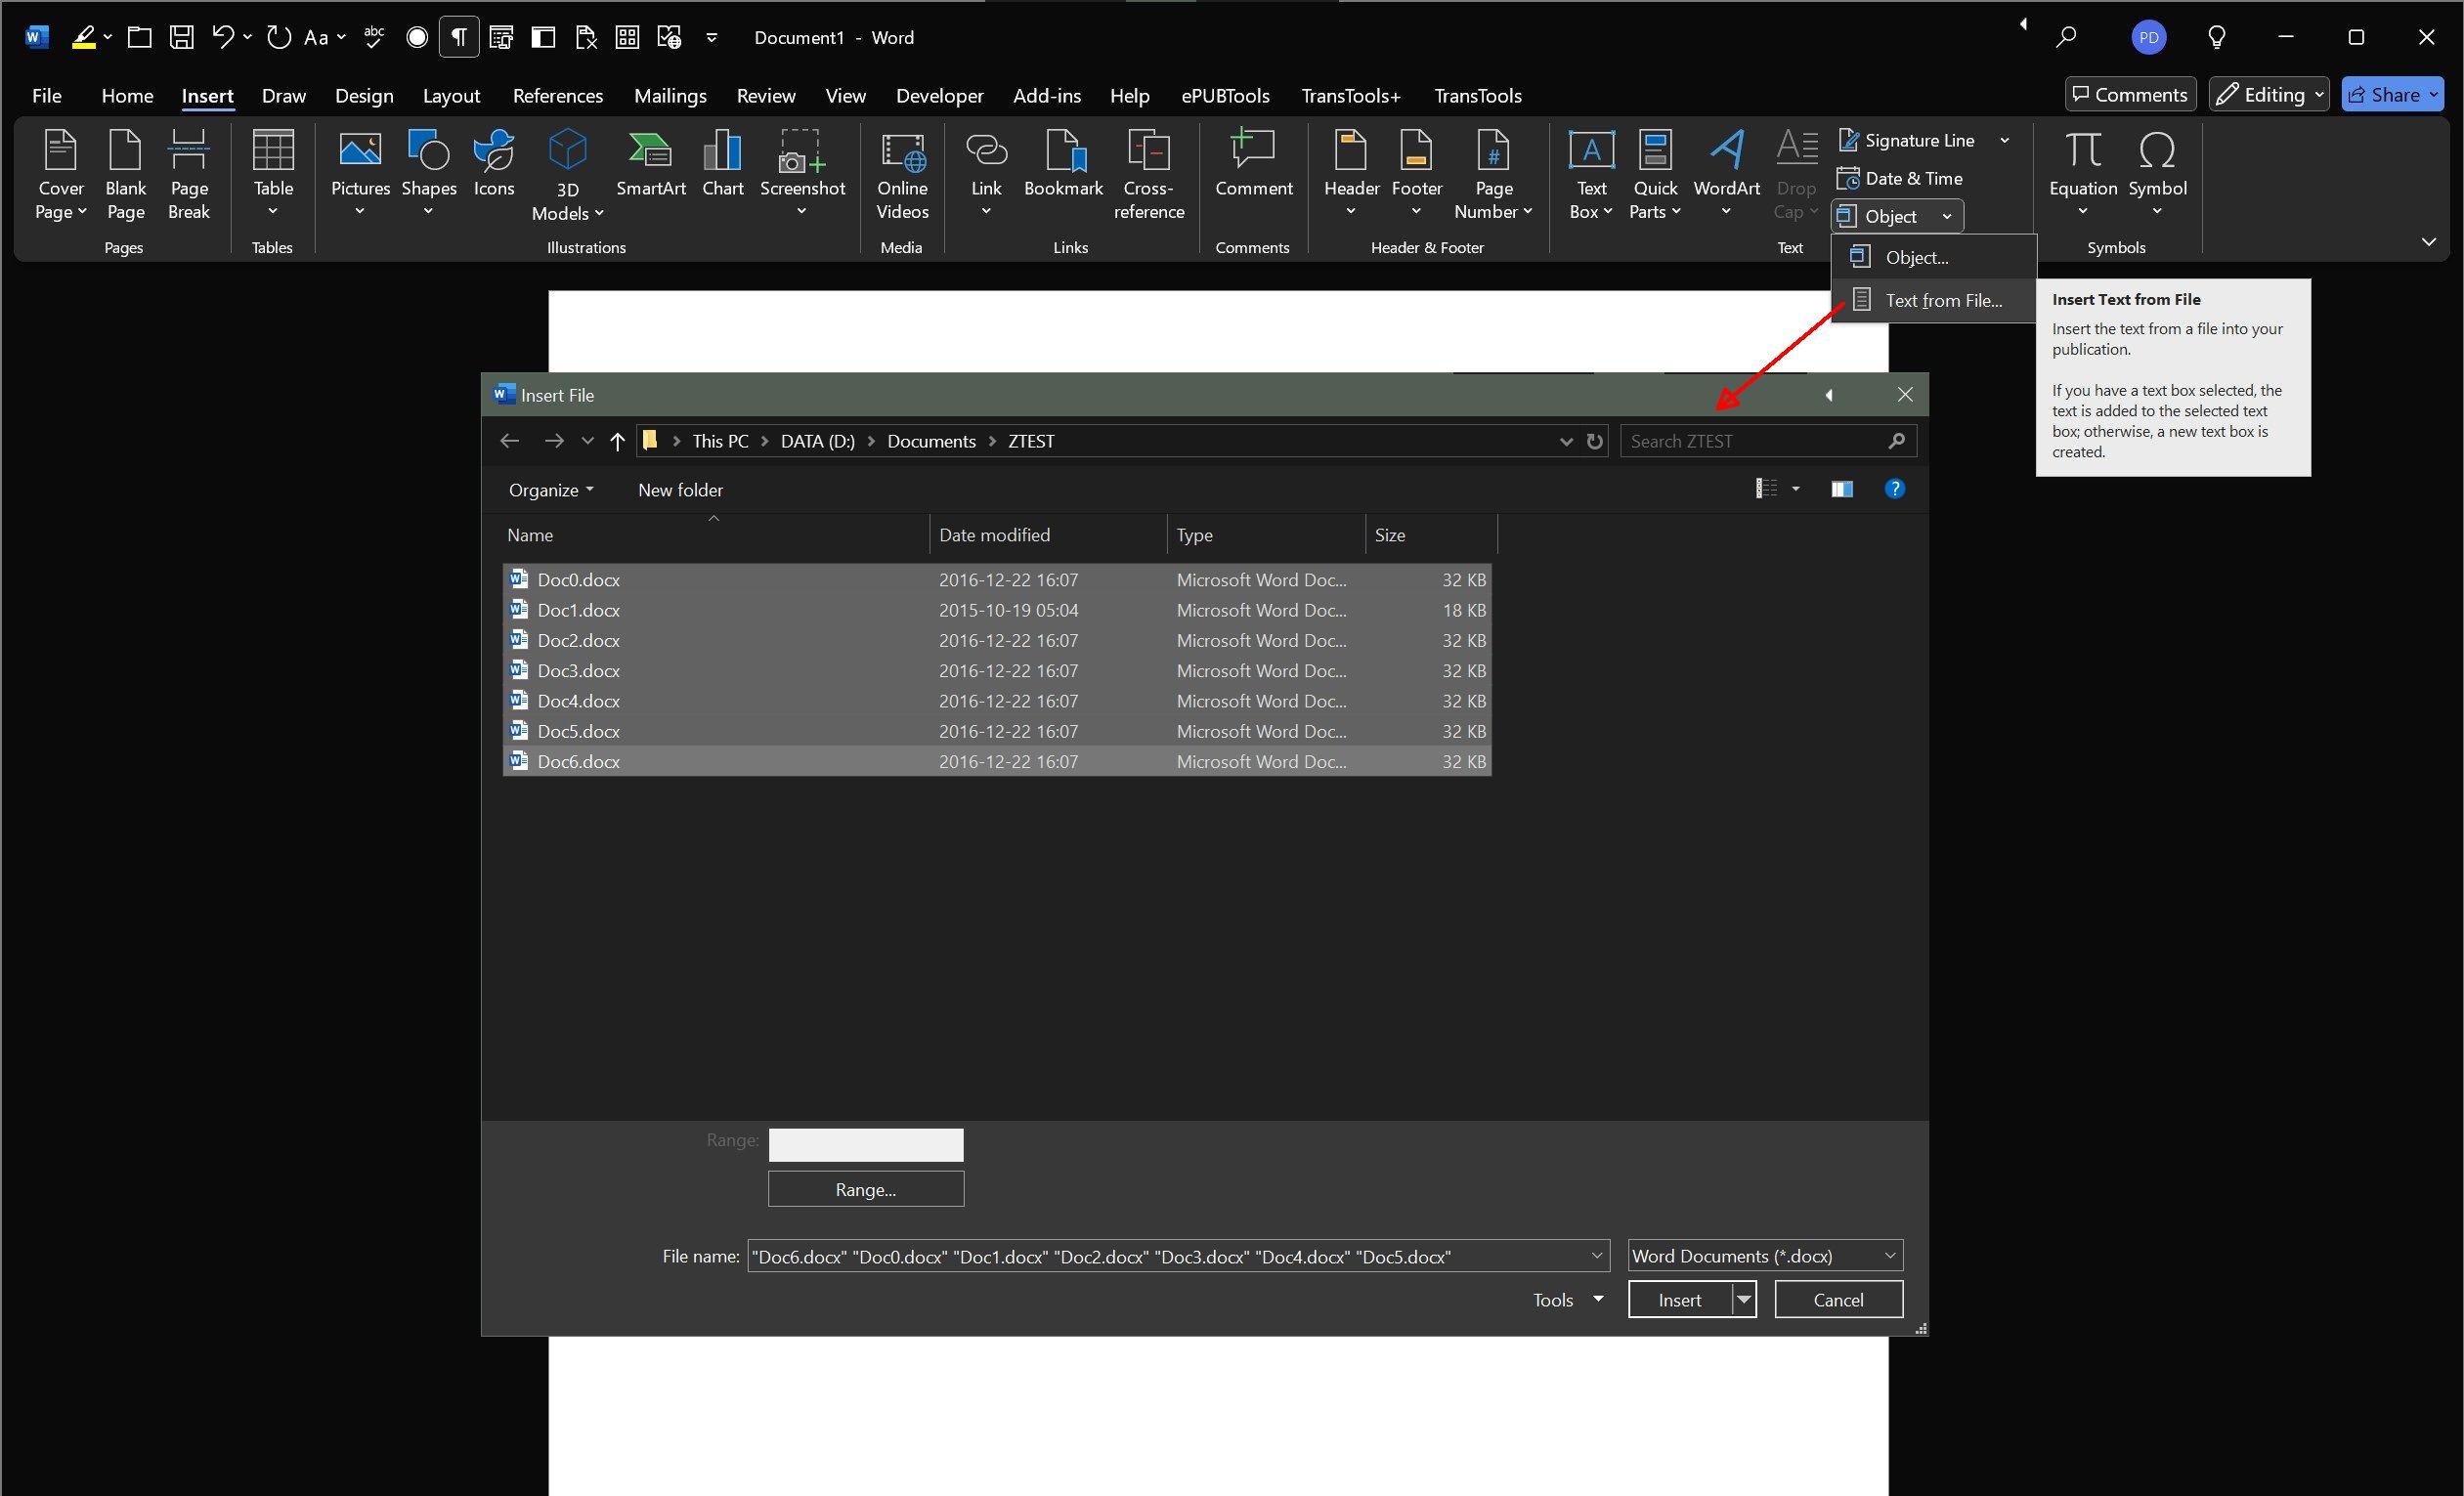
Task: Click the Cancel button
Action: [x=1838, y=1299]
